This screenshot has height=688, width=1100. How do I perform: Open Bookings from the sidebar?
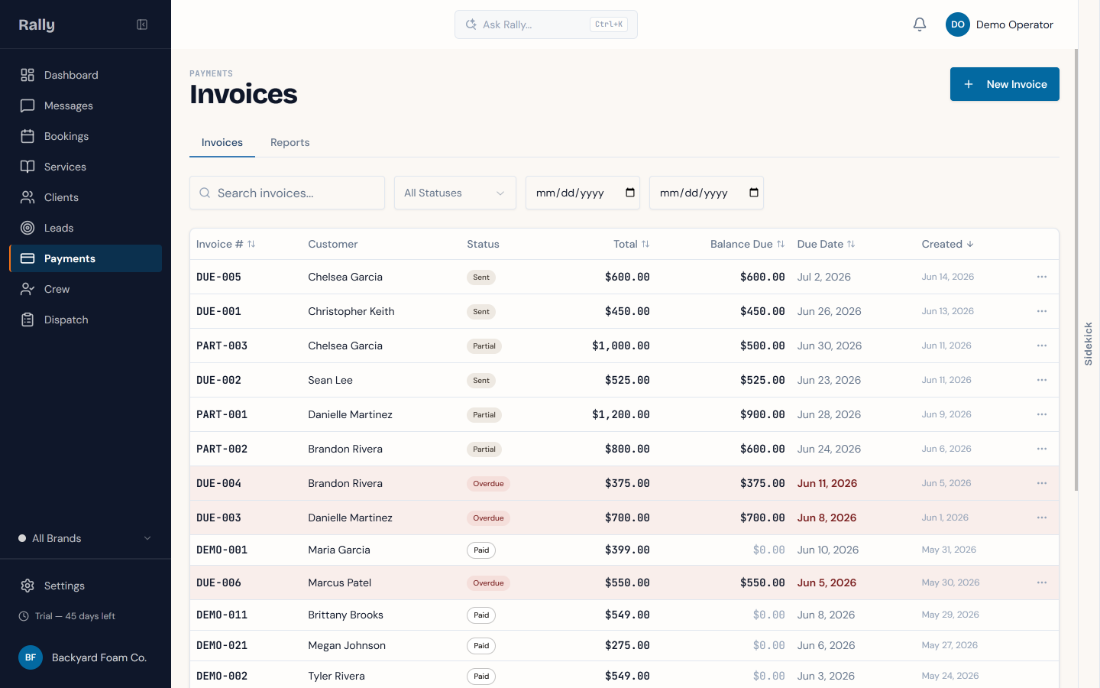pyautogui.click(x=86, y=136)
